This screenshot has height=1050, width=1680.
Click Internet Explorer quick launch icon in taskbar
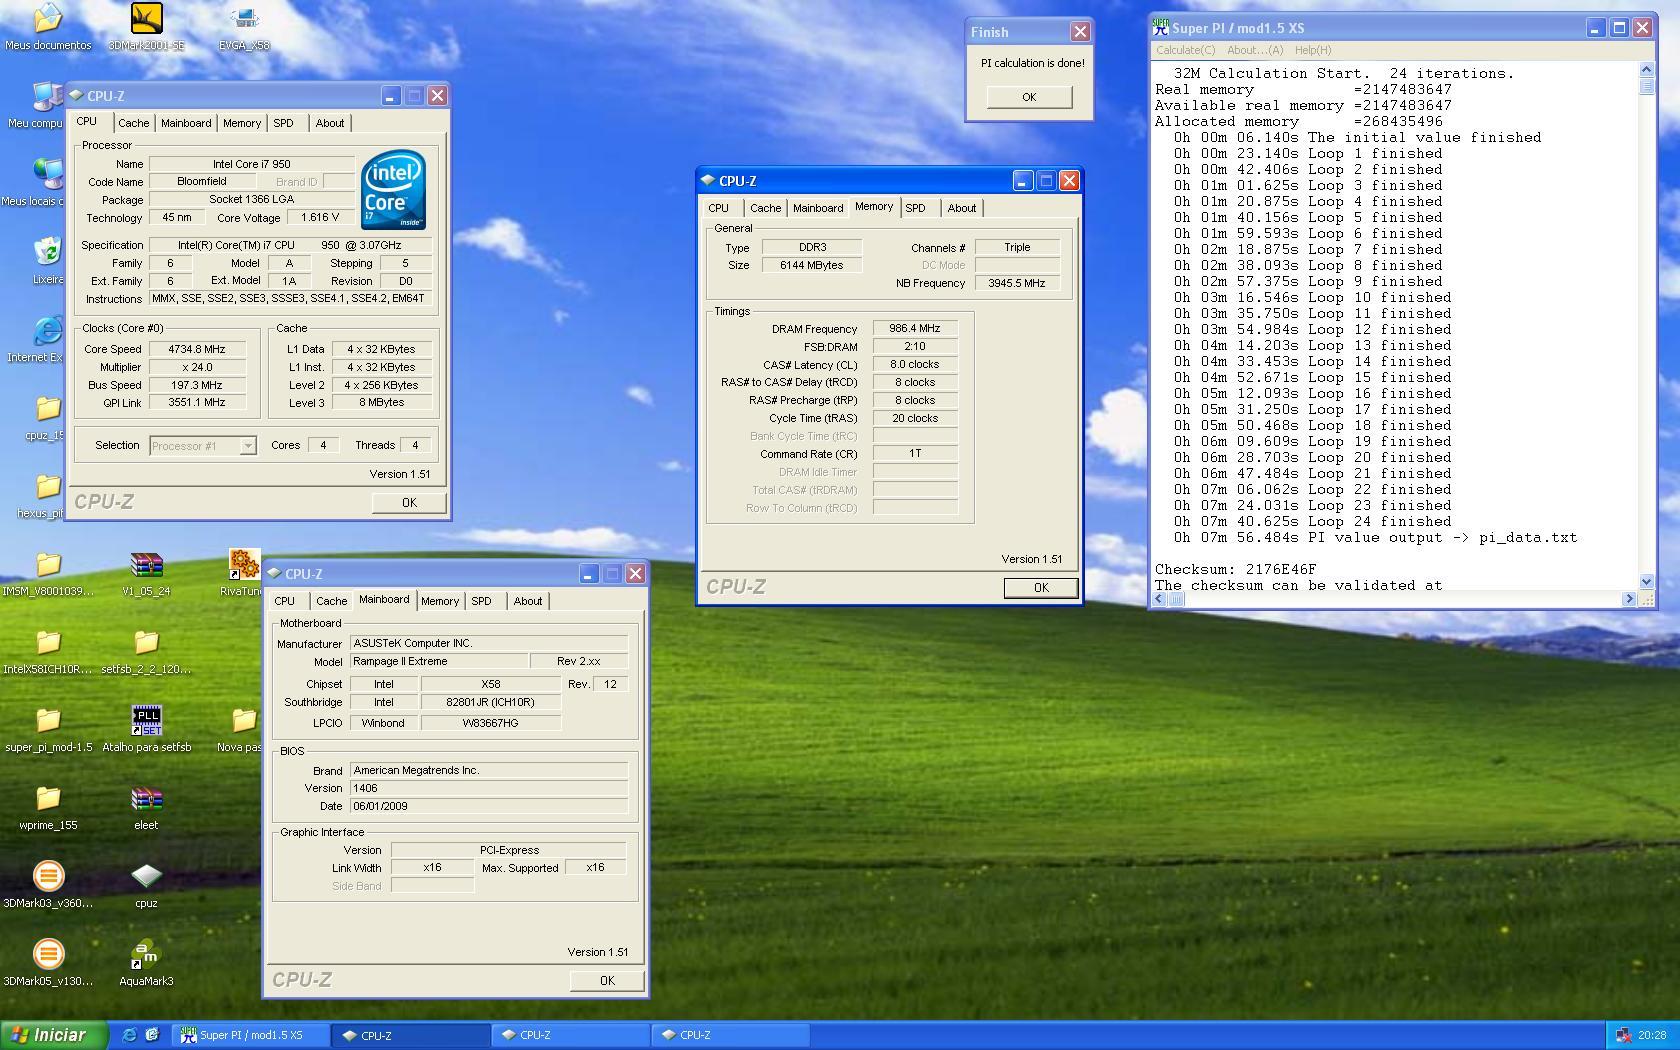tap(129, 1035)
